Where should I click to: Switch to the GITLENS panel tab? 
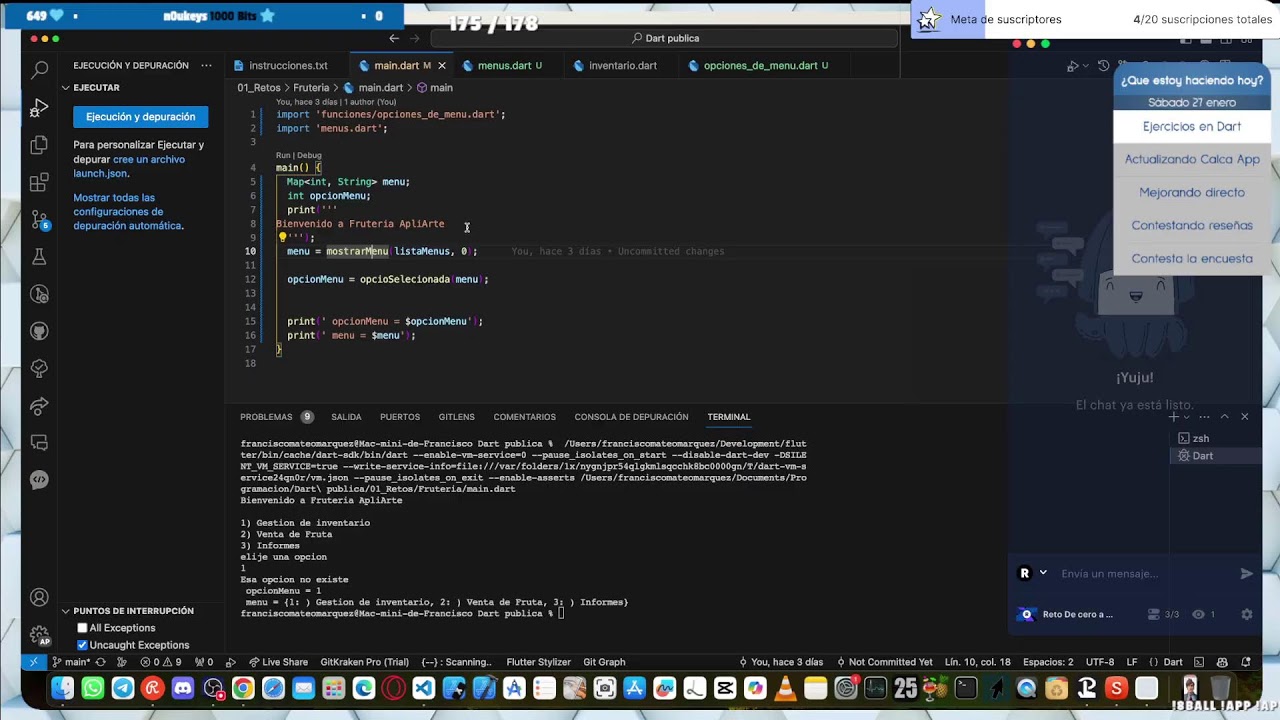[456, 417]
